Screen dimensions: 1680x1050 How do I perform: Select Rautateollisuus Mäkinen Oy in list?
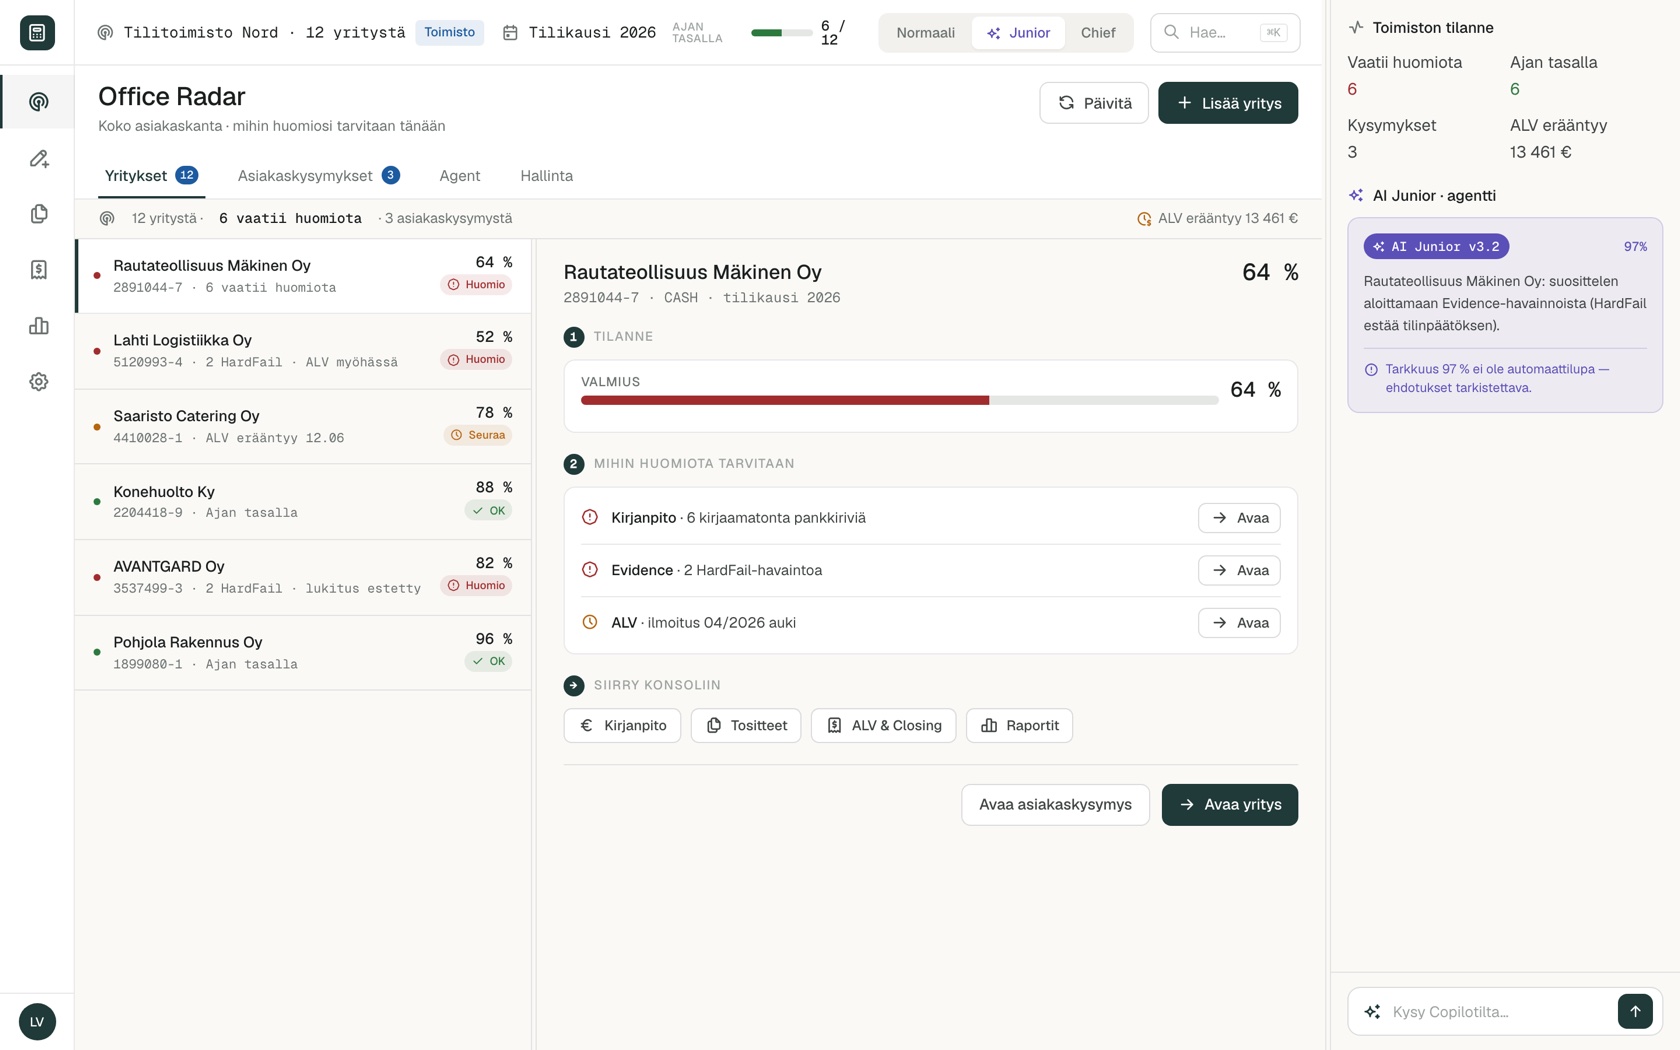coord(304,276)
